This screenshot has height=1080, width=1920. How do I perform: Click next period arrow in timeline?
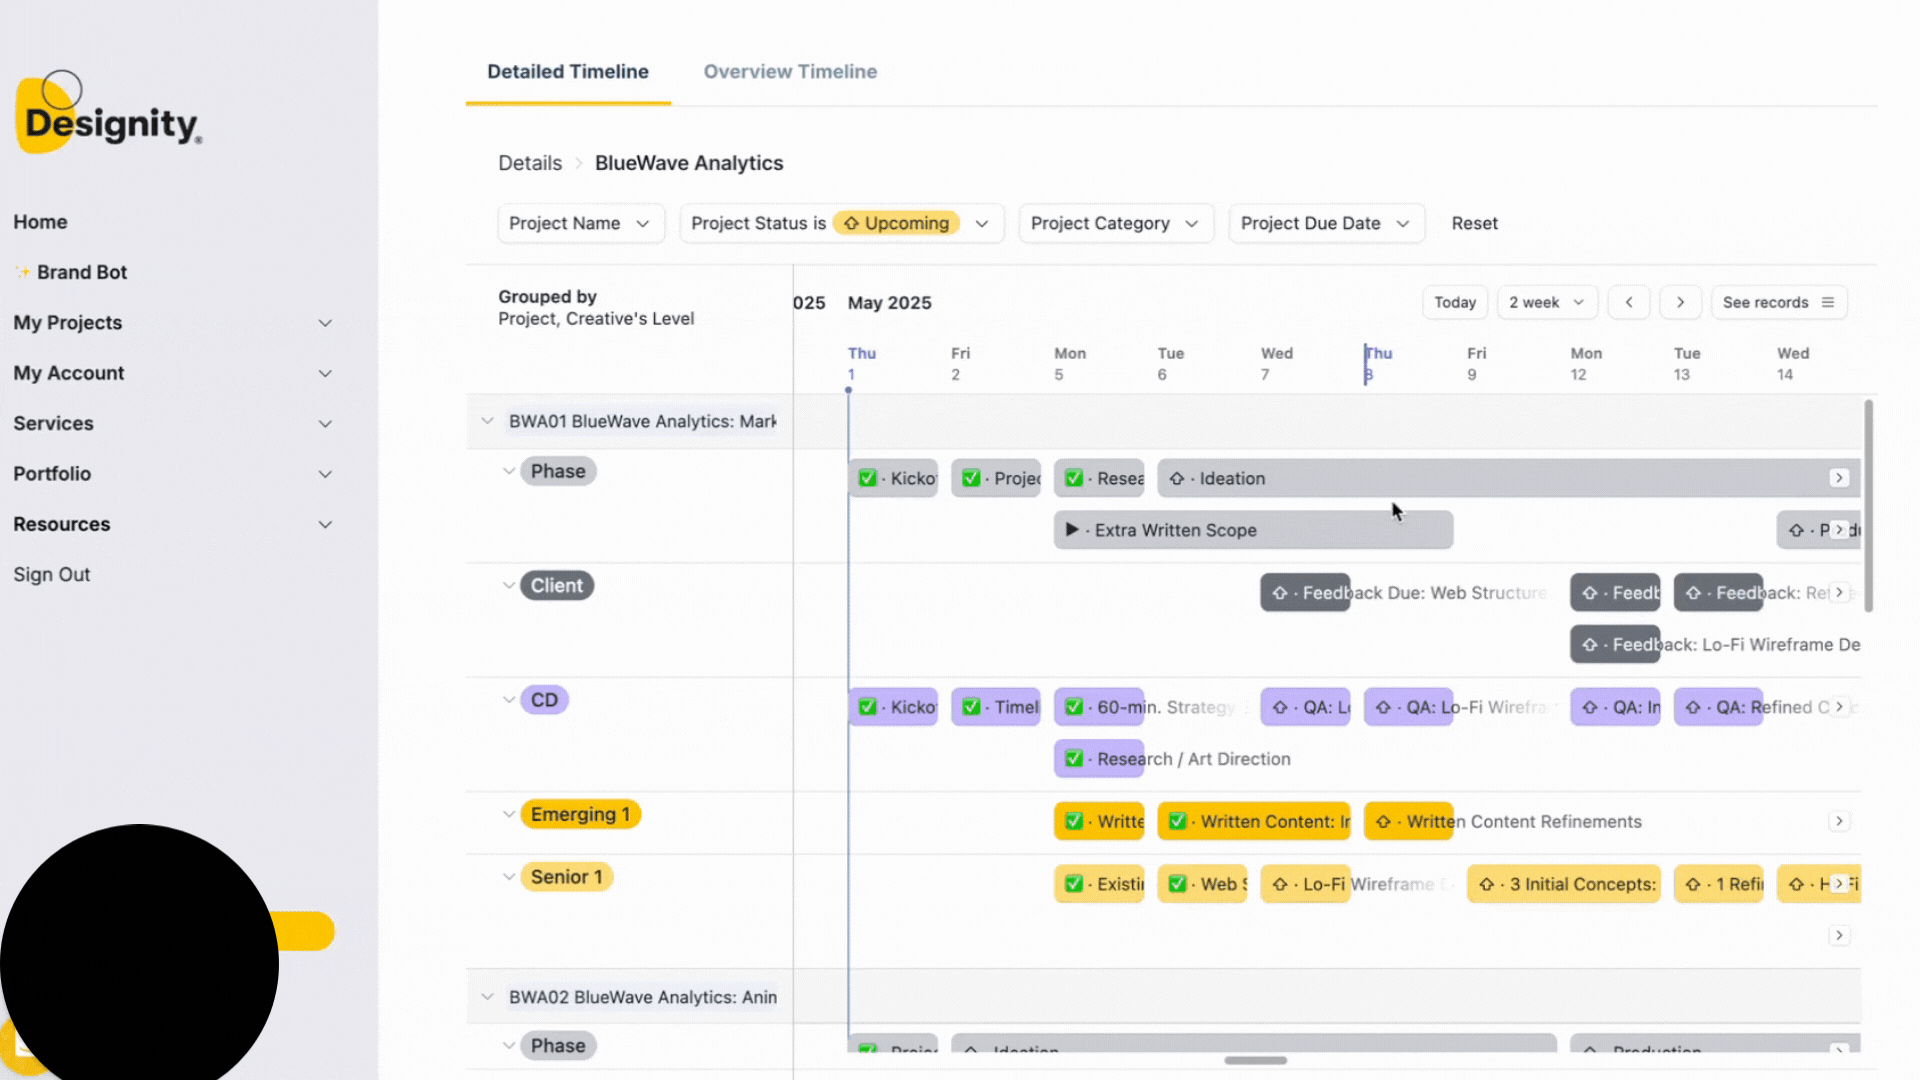click(1680, 302)
